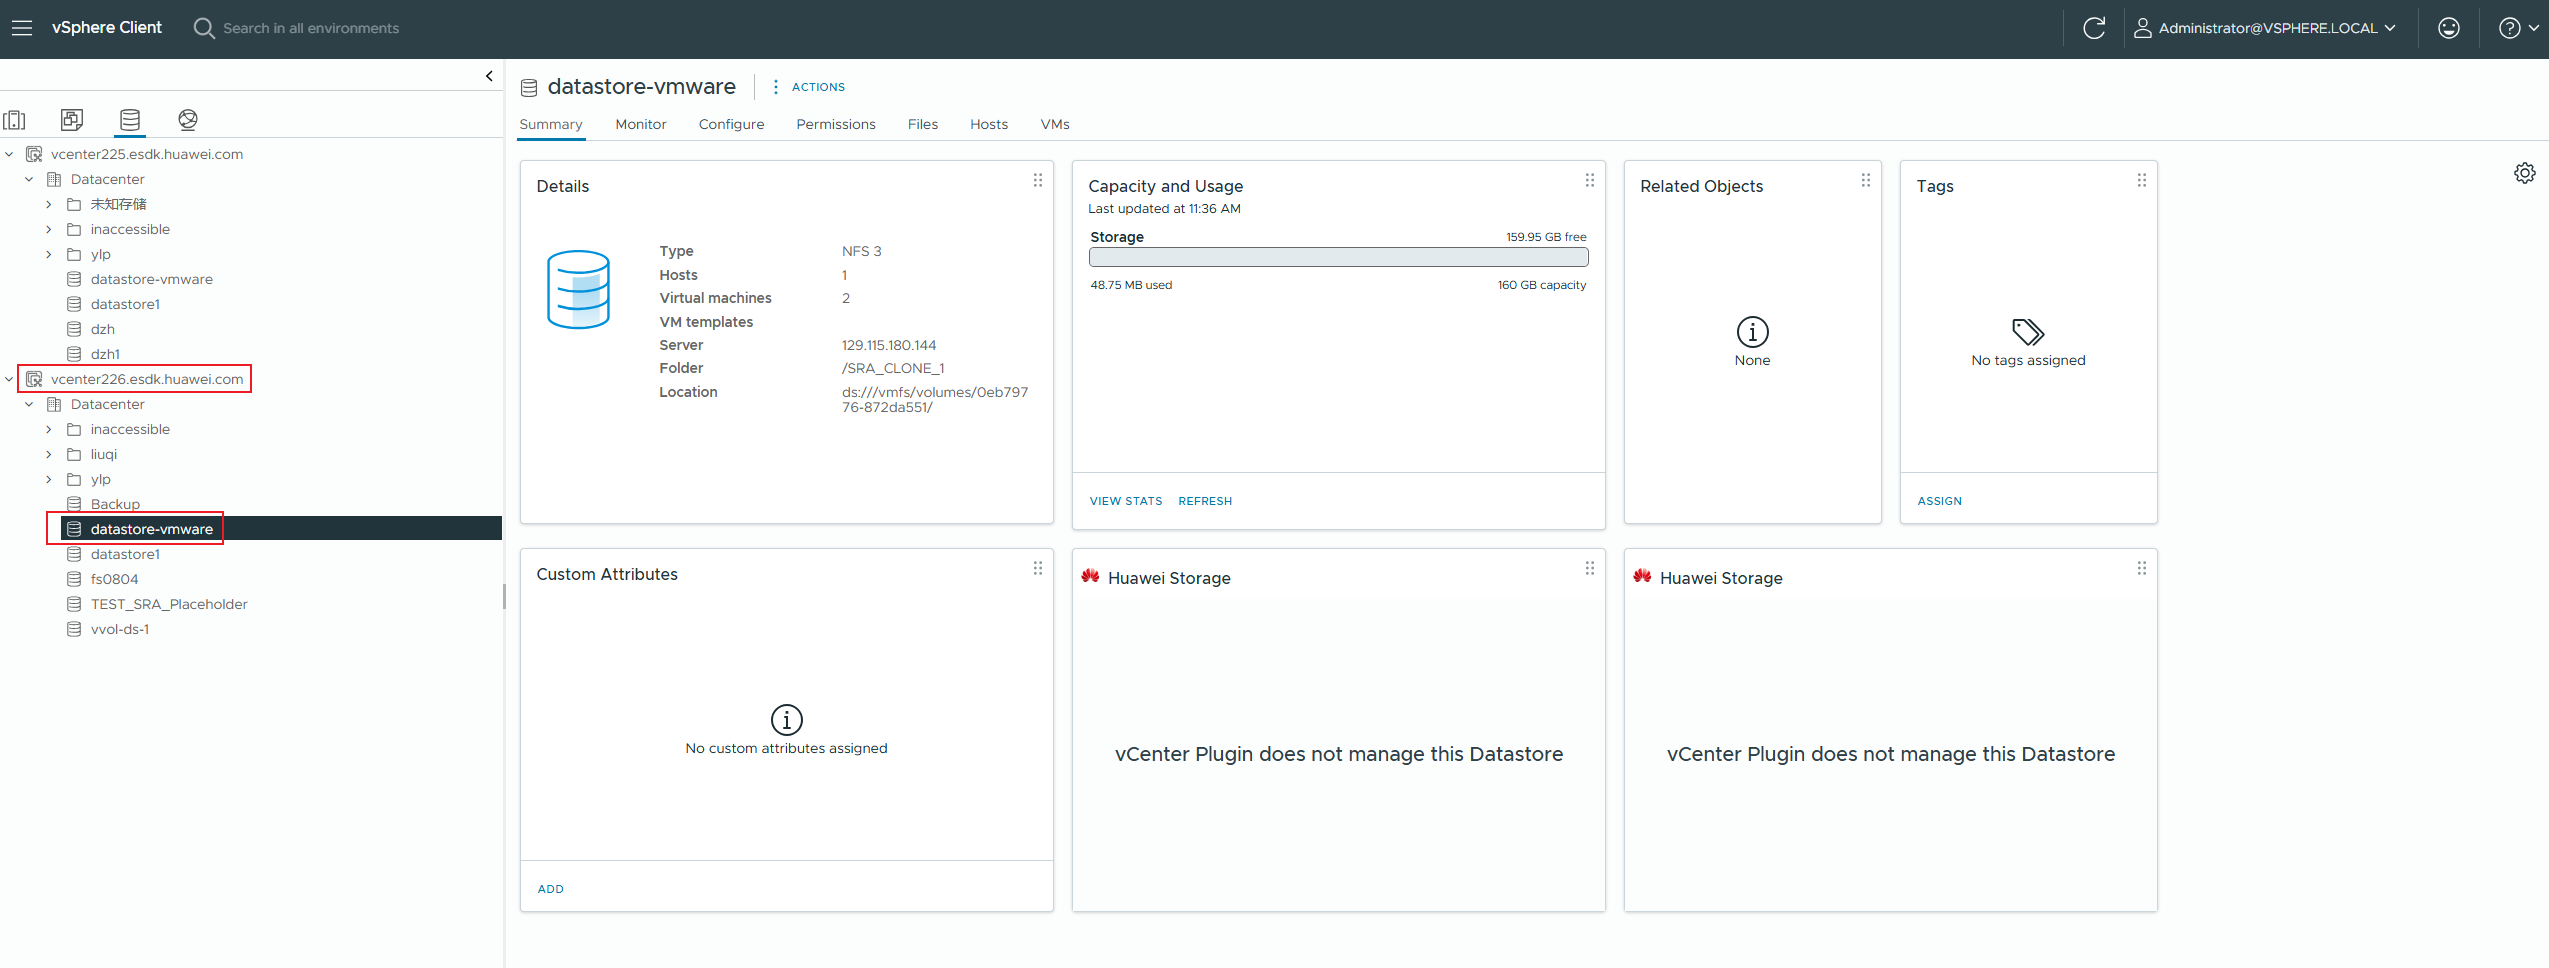
Task: Switch to Hosts and Clusters inventory view
Action: click(15, 120)
